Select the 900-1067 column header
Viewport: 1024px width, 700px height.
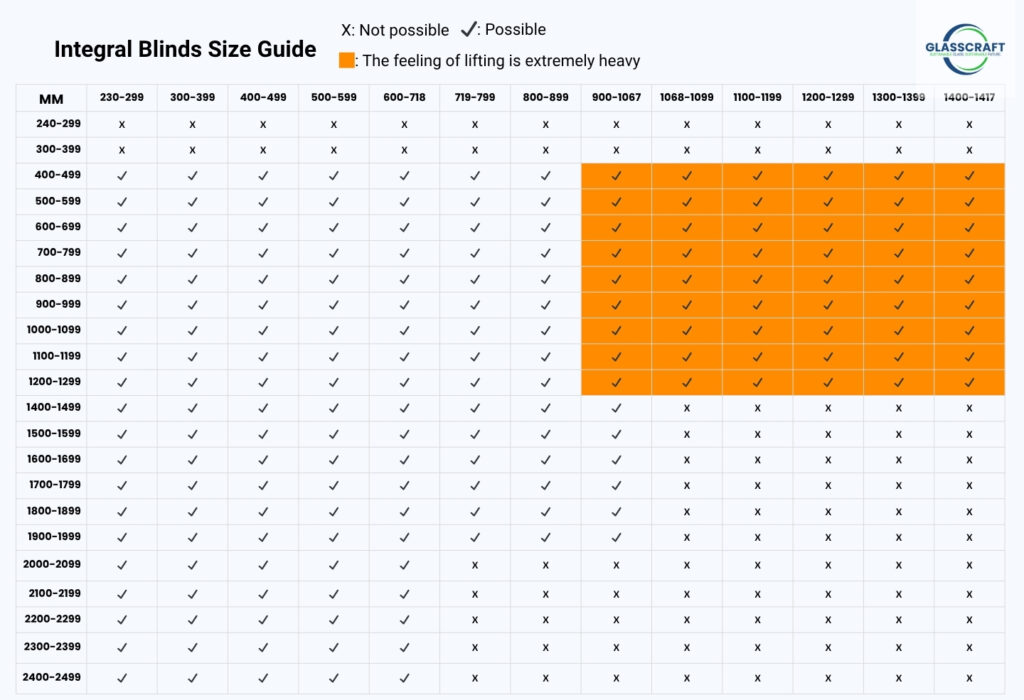click(616, 97)
